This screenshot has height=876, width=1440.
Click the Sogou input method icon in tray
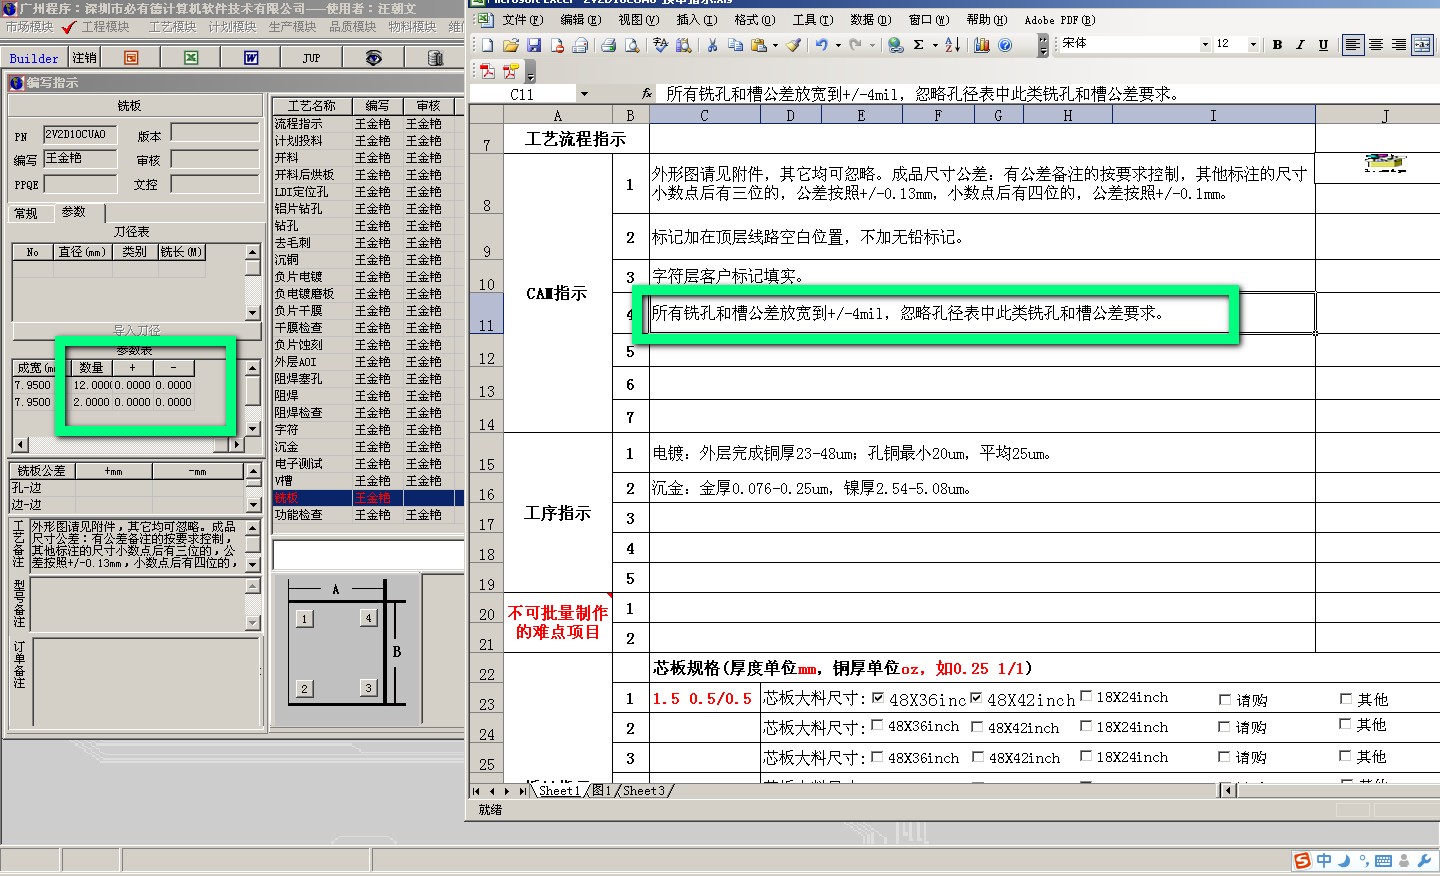(x=1302, y=860)
